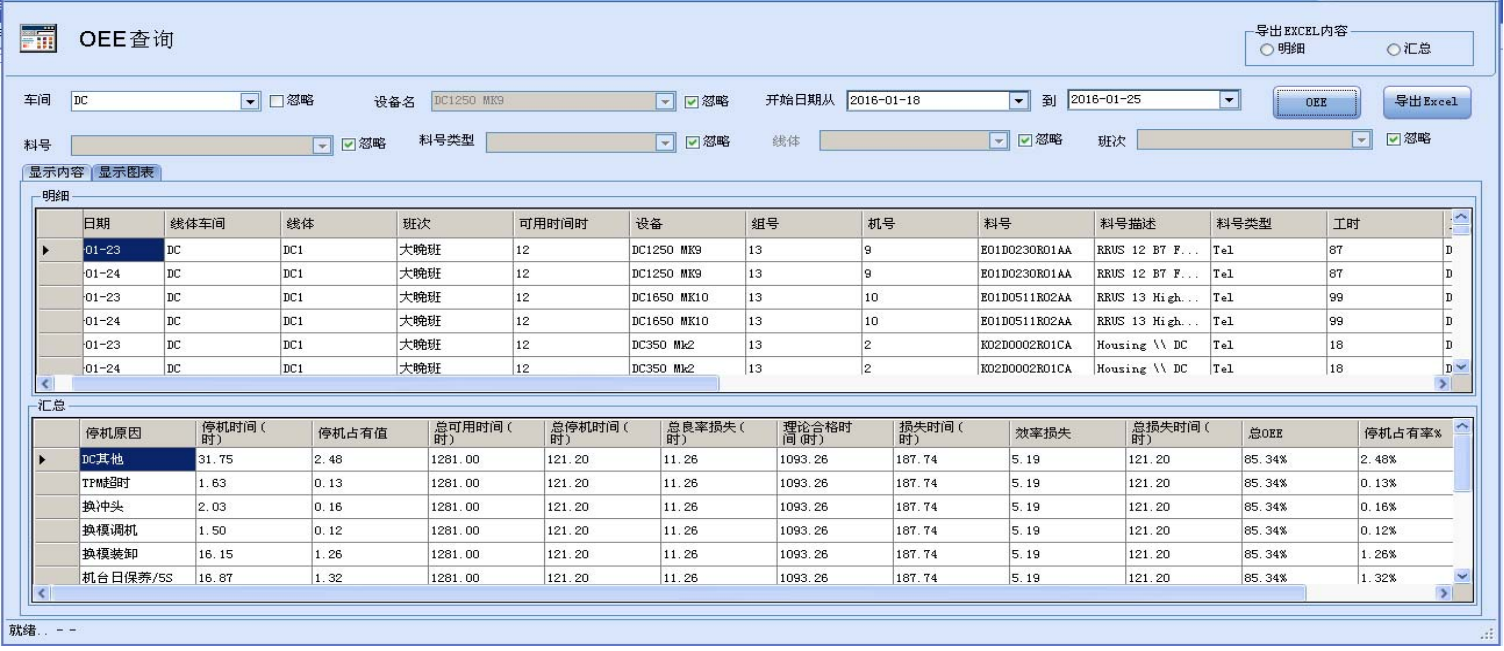
Task: Expand the end date 2016-01-25 dropdown
Action: tap(1229, 100)
